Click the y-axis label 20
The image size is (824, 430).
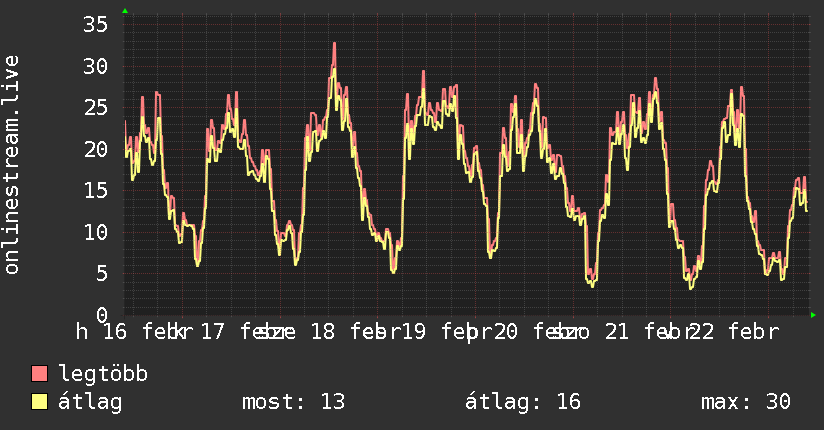[x=95, y=149]
